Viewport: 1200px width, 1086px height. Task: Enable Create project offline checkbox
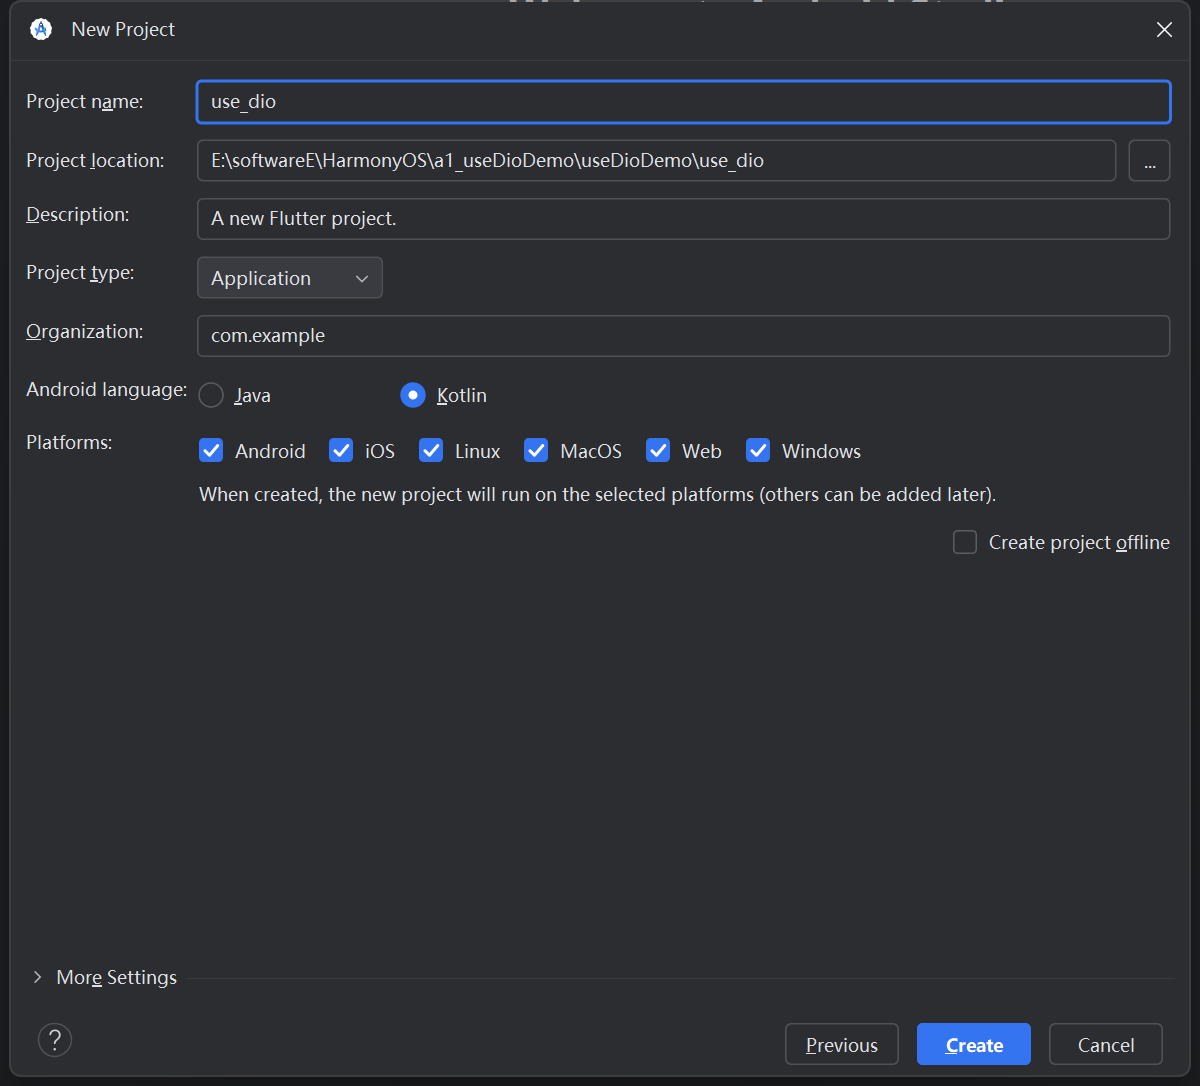click(x=965, y=542)
